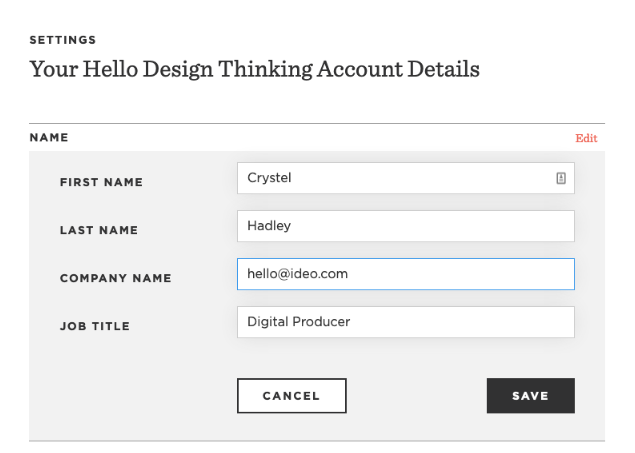Click the divider line below the form
The width and height of the screenshot is (635, 453).
pos(317,441)
